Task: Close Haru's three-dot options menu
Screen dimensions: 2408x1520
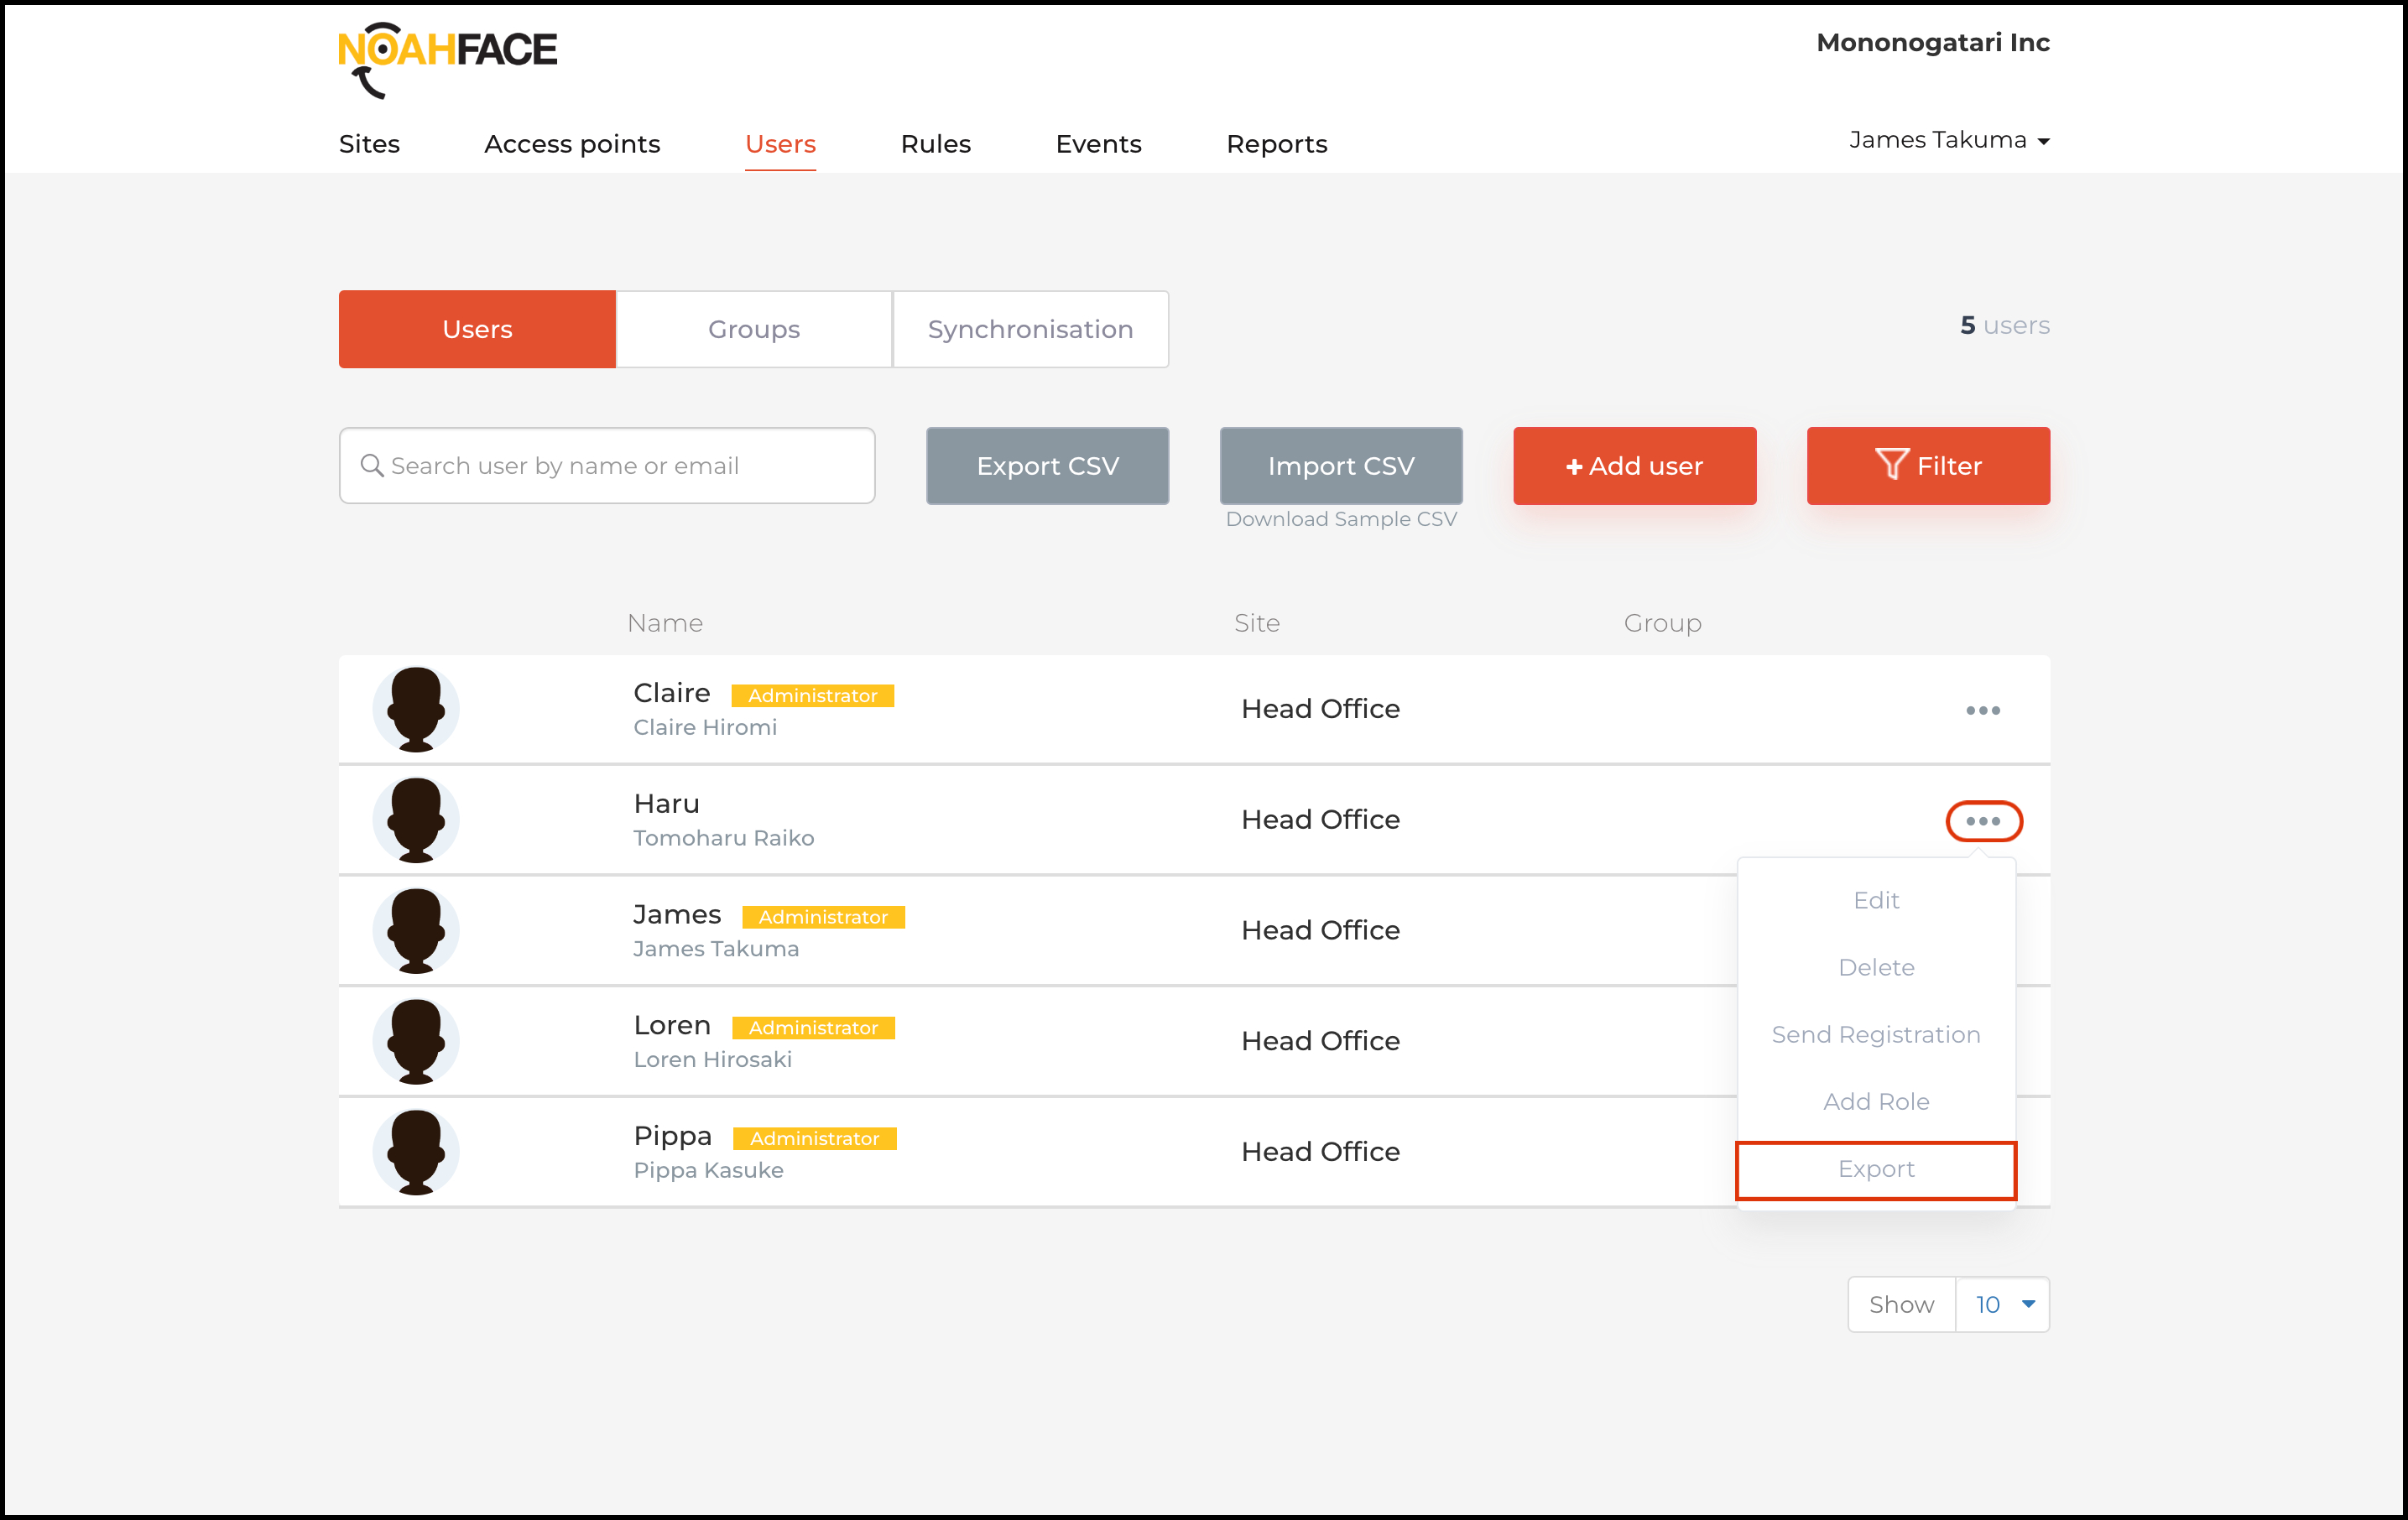Action: [1983, 821]
